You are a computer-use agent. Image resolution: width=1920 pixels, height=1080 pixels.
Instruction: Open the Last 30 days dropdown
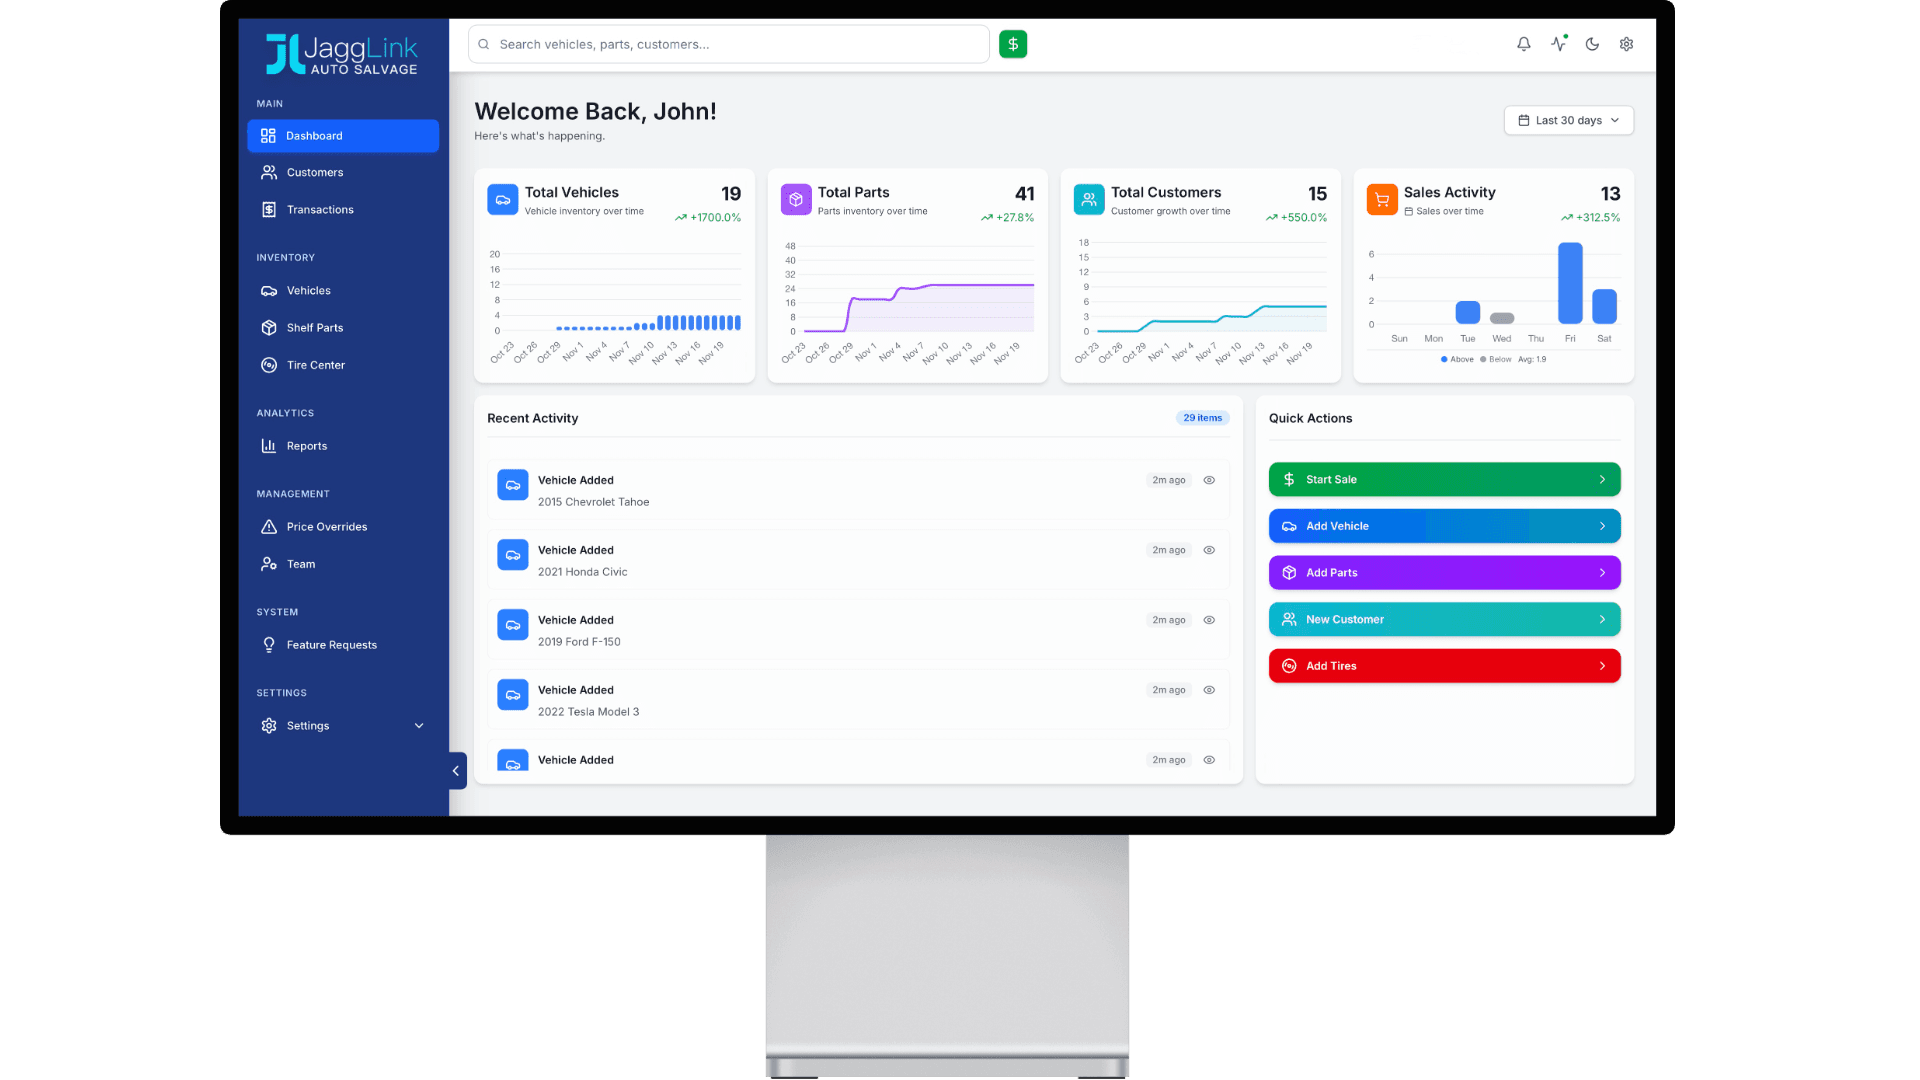[1568, 120]
